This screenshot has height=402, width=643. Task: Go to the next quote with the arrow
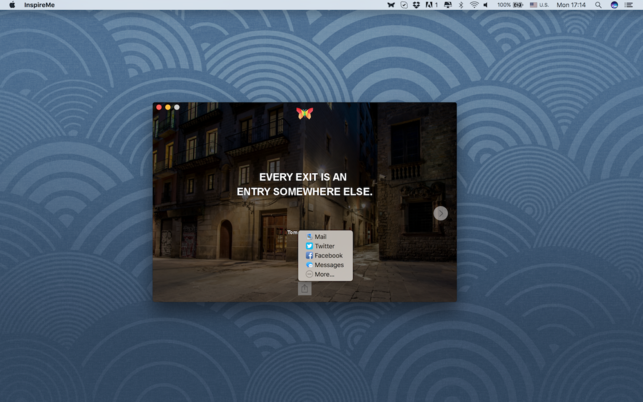pos(440,213)
